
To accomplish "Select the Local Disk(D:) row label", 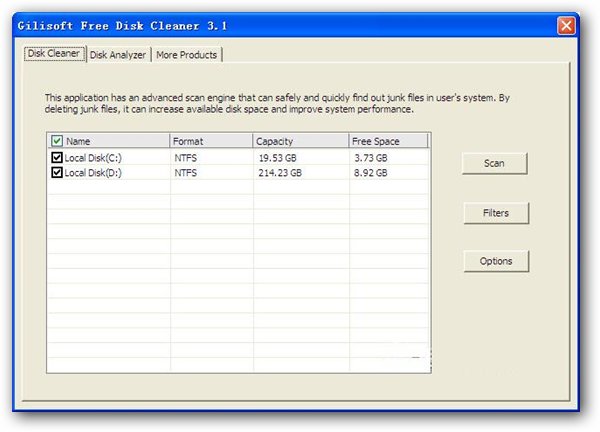I will point(93,173).
